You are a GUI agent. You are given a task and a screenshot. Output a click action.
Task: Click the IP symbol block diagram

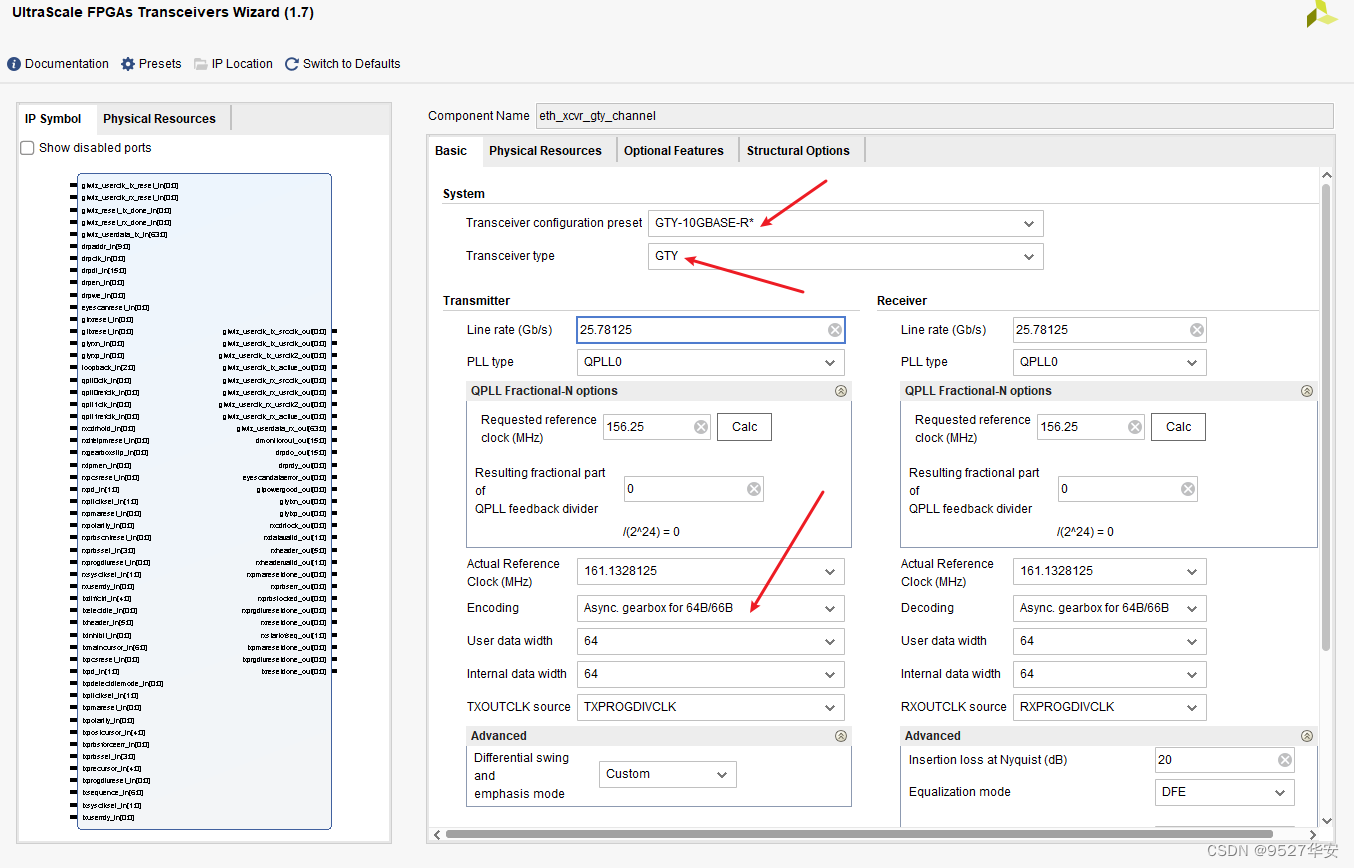(205, 501)
